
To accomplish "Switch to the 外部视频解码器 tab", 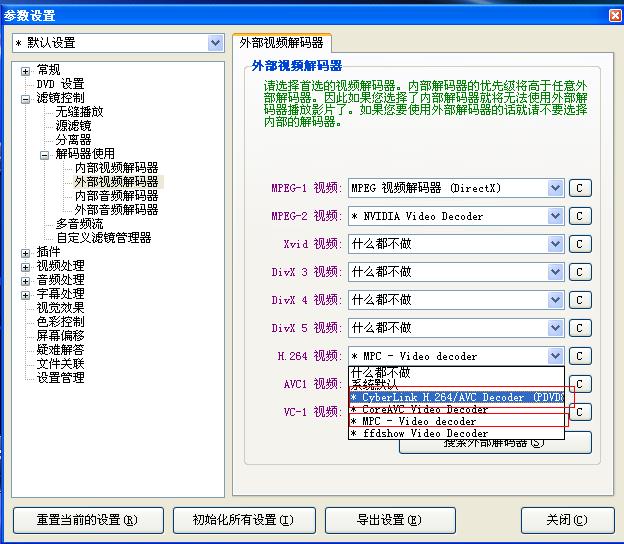I will [281, 43].
